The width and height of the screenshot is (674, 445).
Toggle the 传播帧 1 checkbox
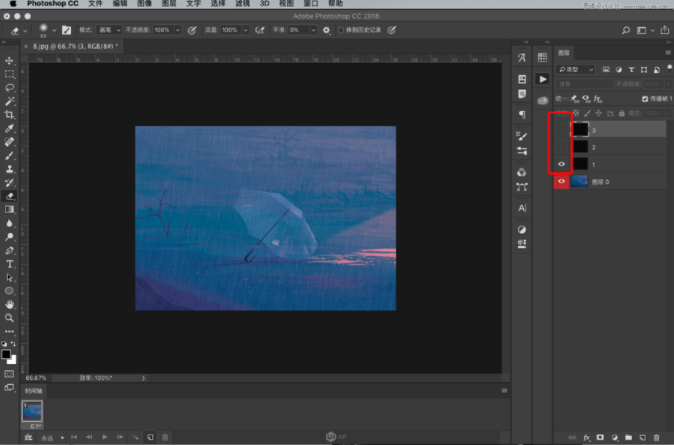click(x=644, y=99)
